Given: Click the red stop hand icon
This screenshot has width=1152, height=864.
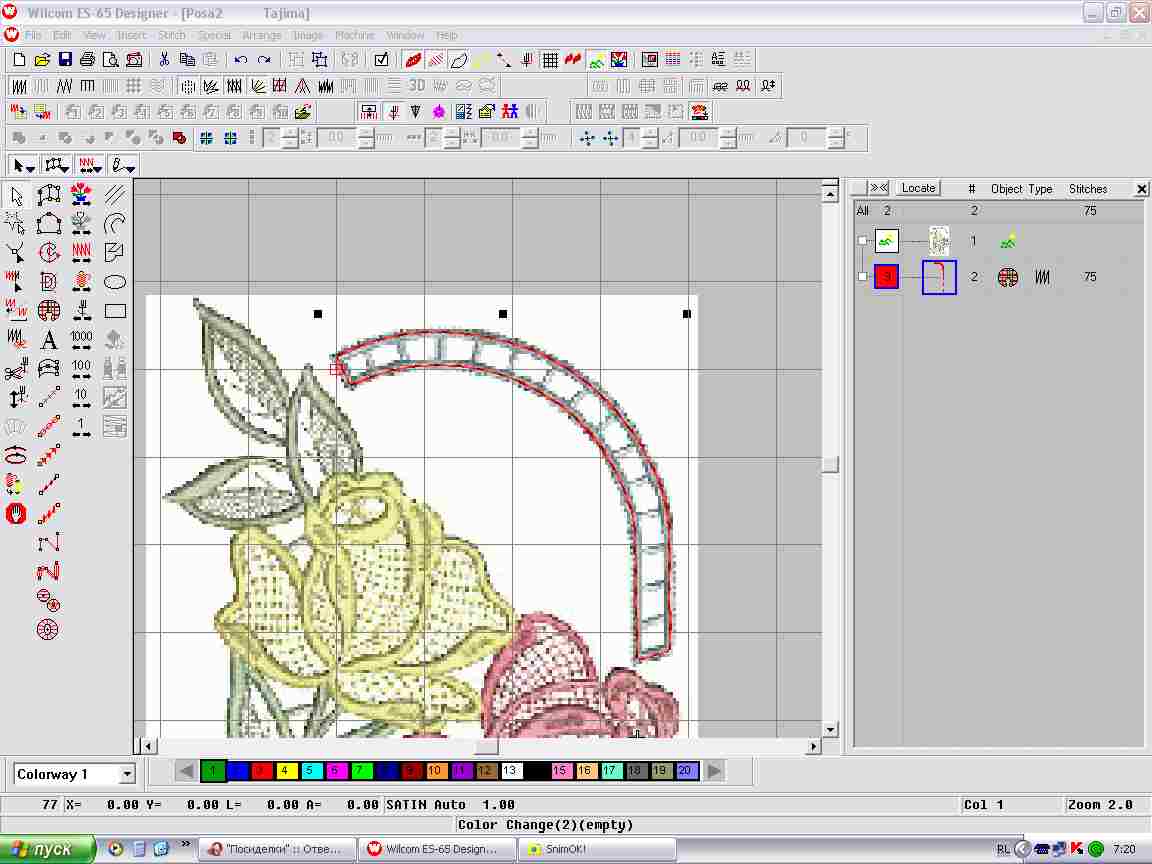Looking at the screenshot, I should (x=16, y=514).
